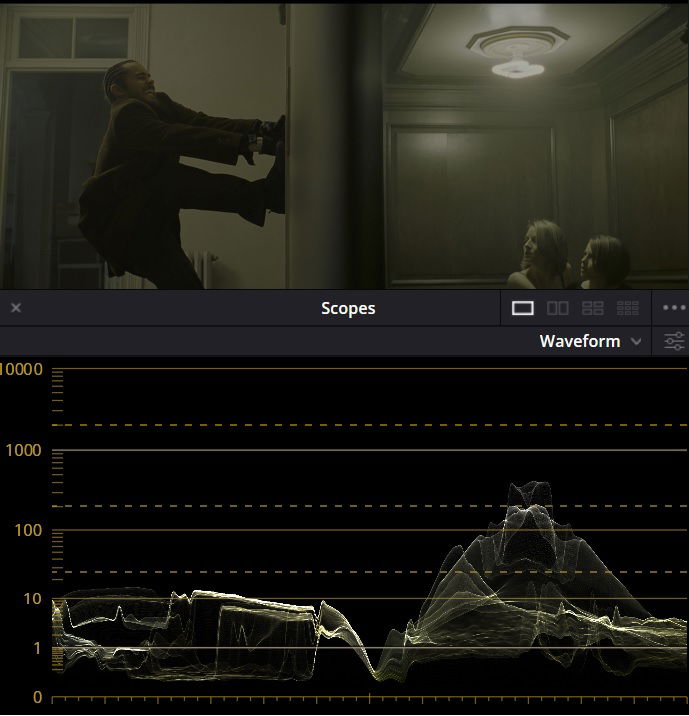Close the Scopes panel
689x716 pixels.
(x=16, y=308)
